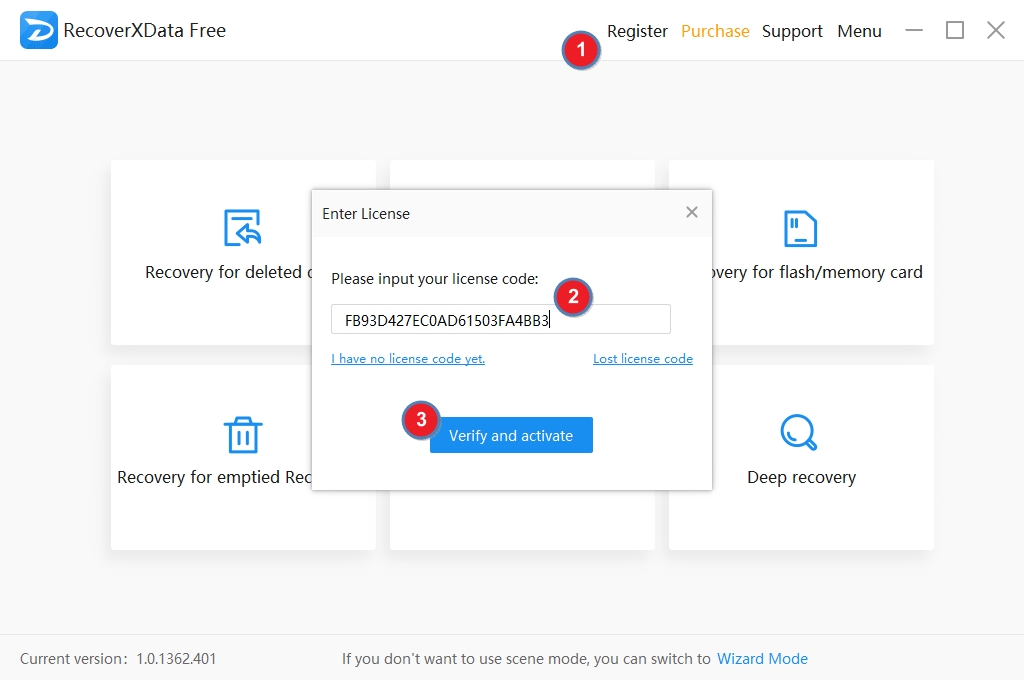This screenshot has width=1024, height=680.
Task: Select Recovery for emptied Recycle Bin label
Action: 214,477
